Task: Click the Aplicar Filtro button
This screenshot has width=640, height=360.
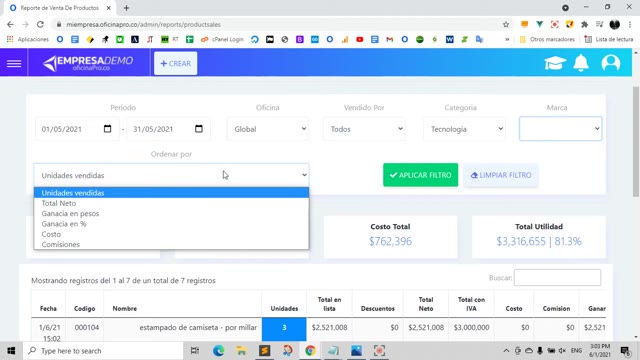Action: pos(420,175)
